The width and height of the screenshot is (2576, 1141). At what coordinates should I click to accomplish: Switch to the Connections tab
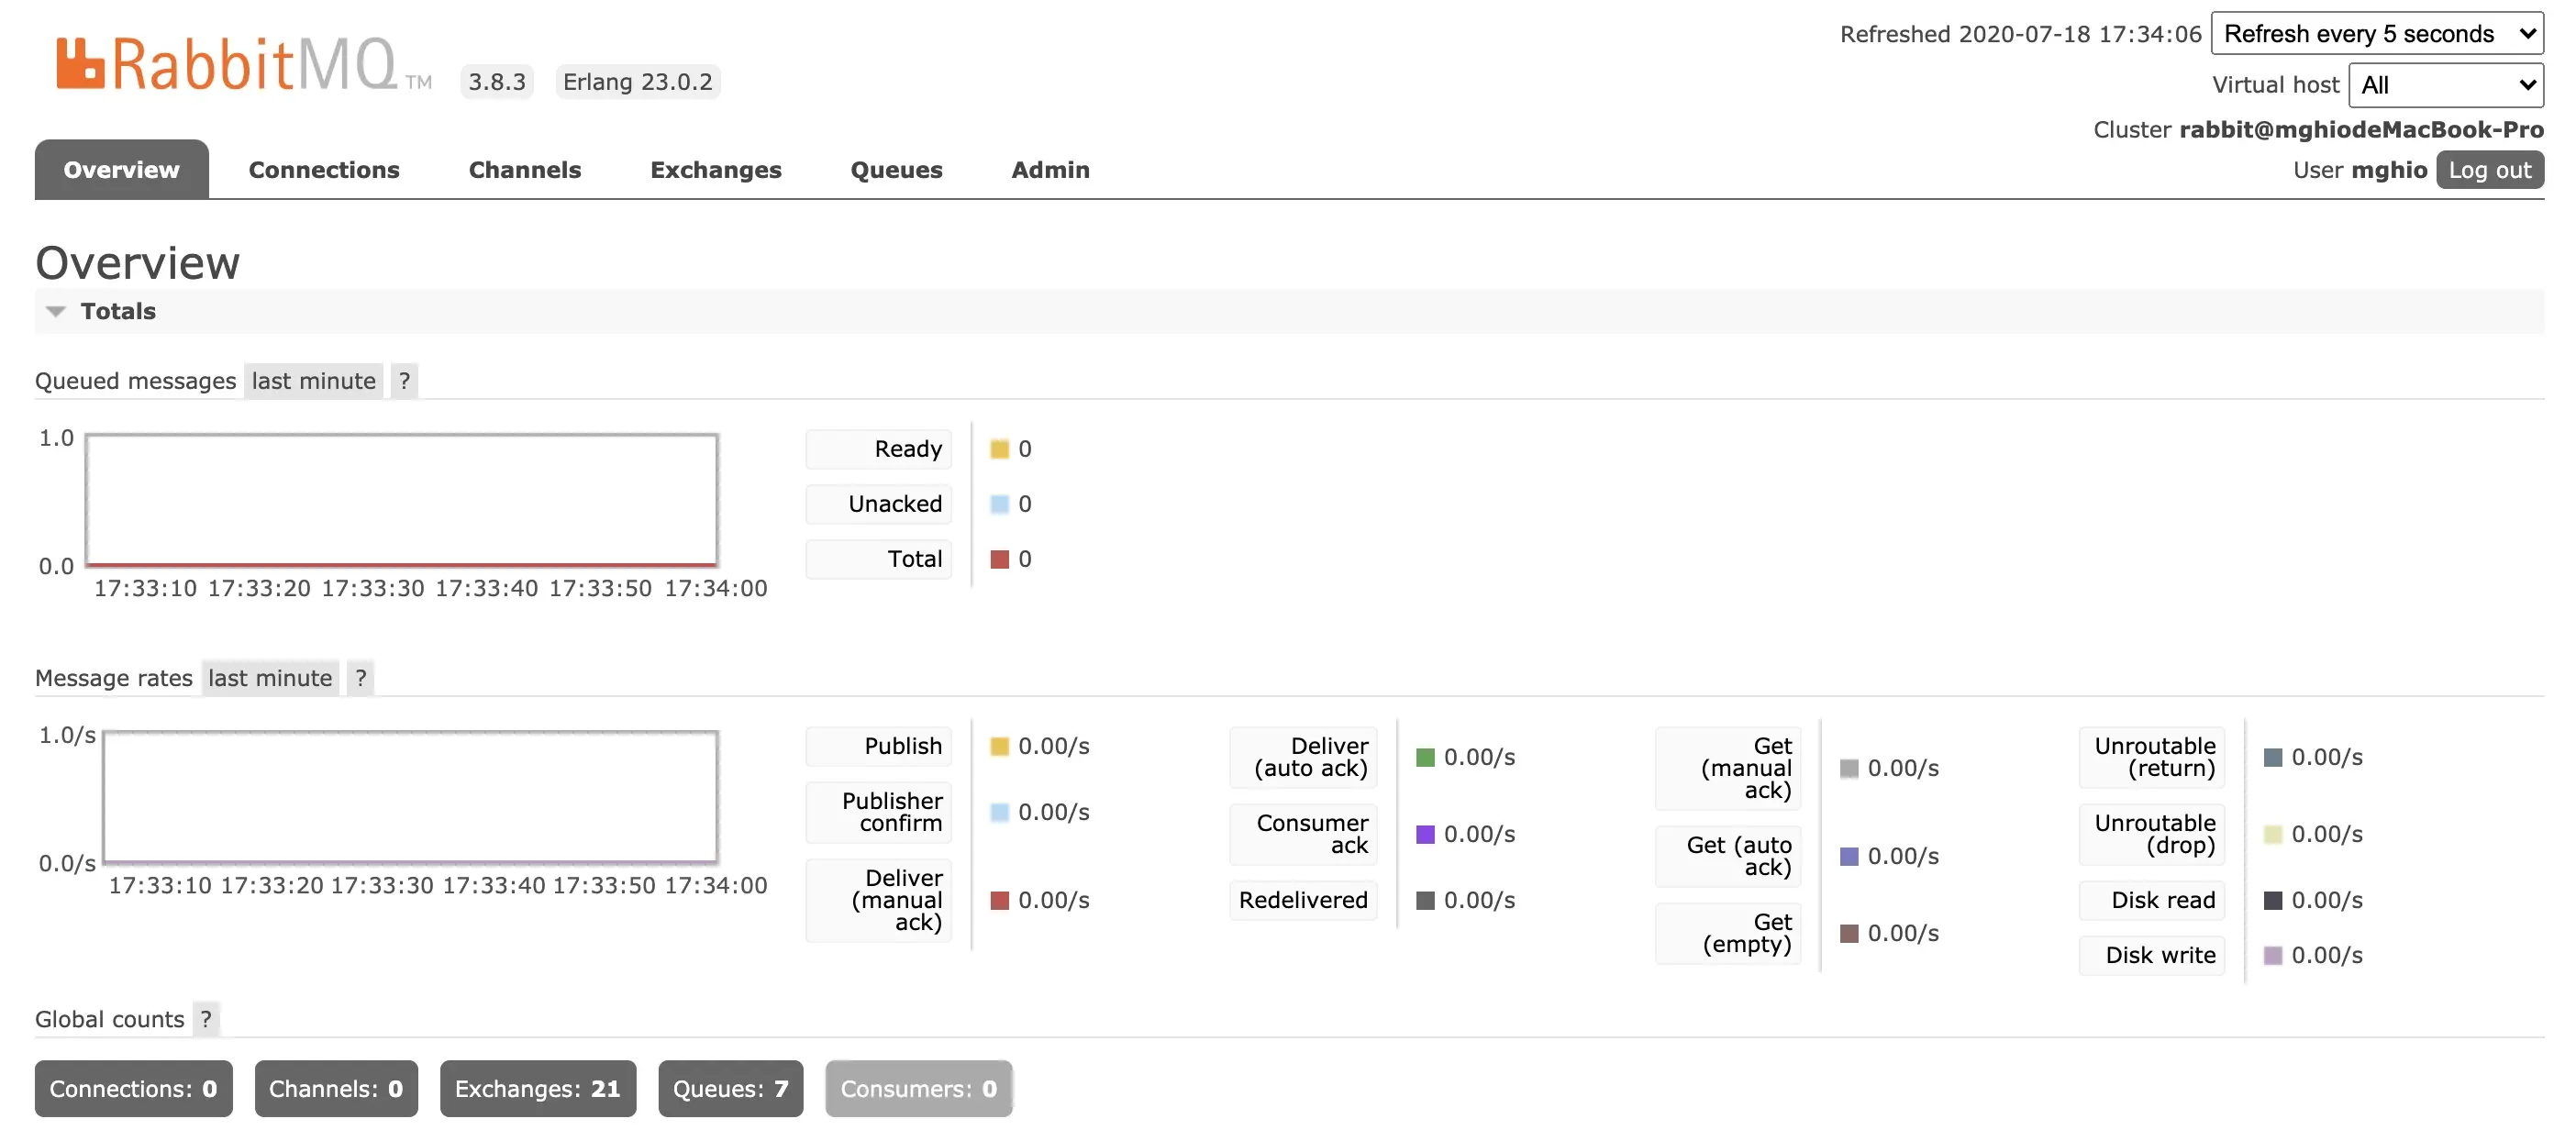(323, 170)
